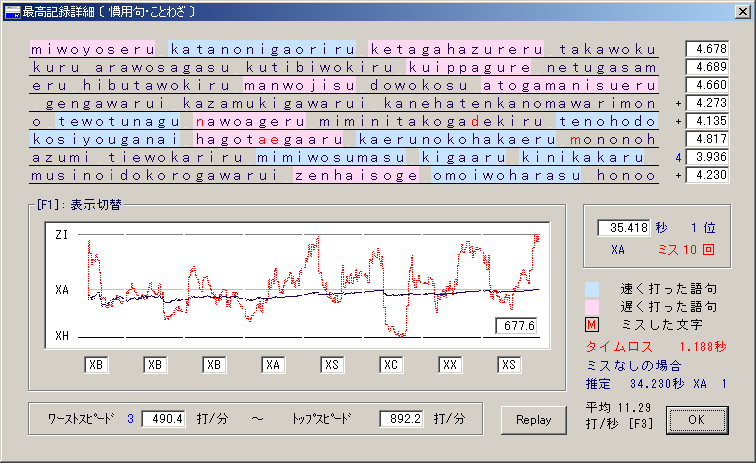Click the 892.2 top speed field
Screen dimensions: 756x463
click(x=401, y=419)
